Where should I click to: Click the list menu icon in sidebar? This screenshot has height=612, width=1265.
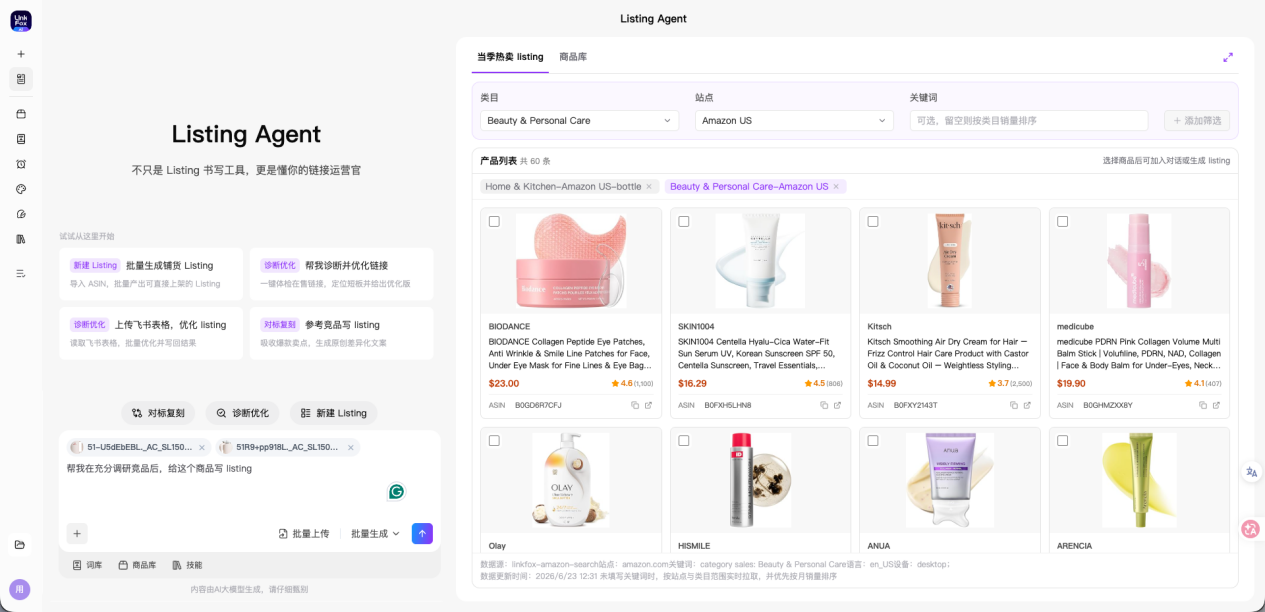coord(21,273)
